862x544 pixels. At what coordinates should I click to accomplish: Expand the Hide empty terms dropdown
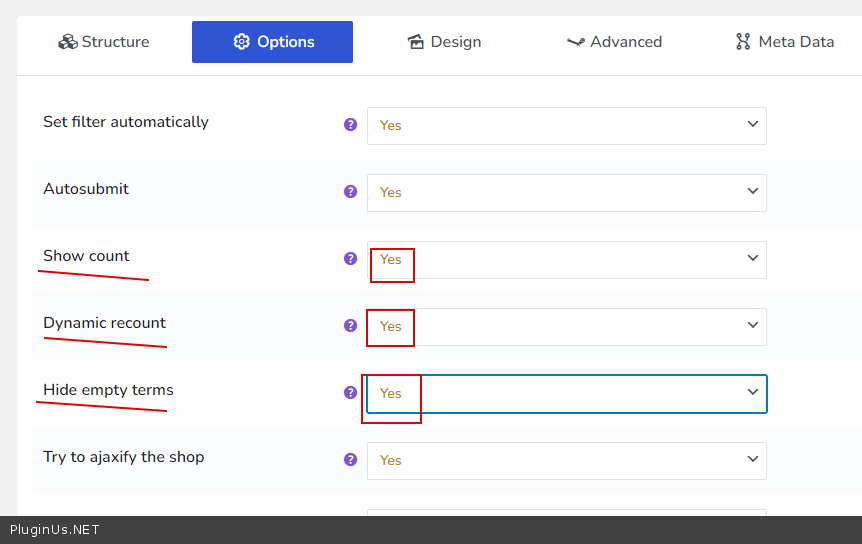(x=566, y=393)
